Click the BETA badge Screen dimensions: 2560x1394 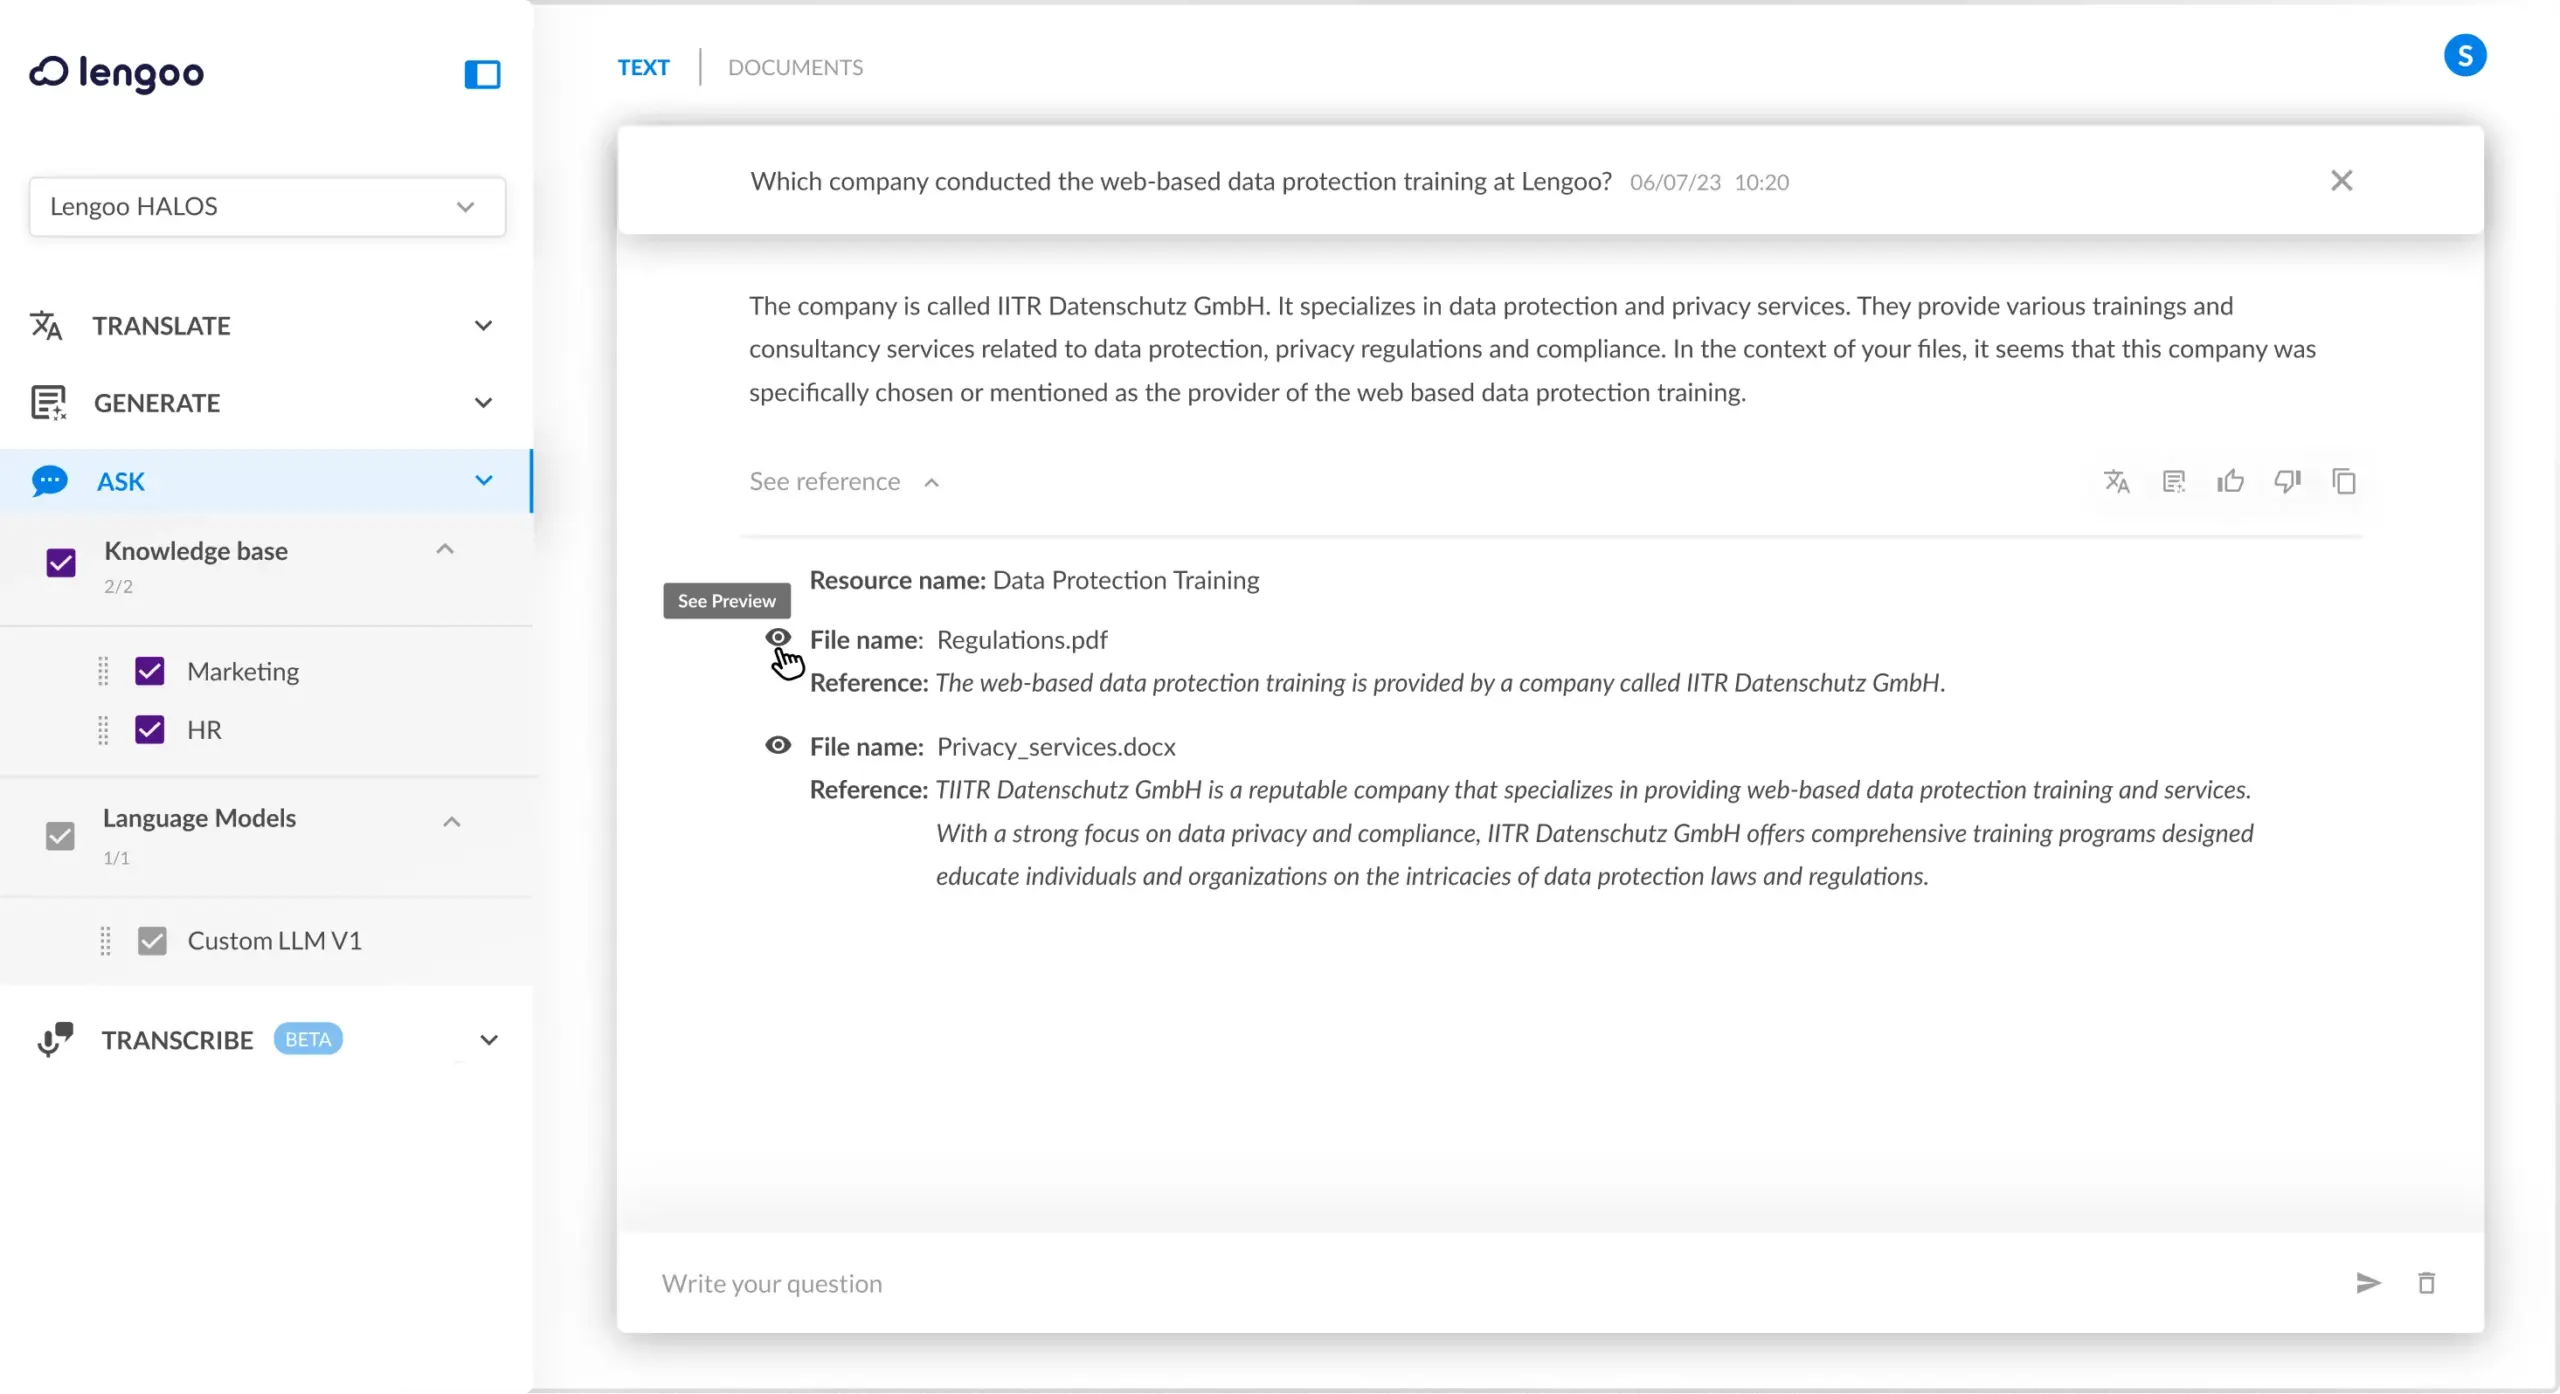pos(308,1038)
